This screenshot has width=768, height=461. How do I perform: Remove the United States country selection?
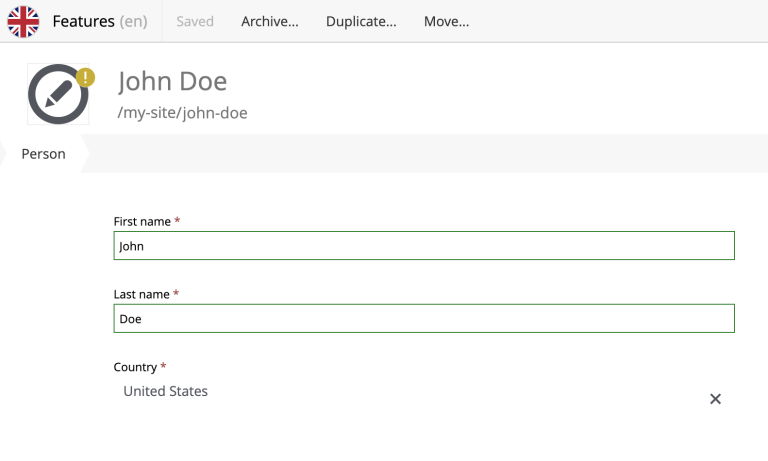715,399
